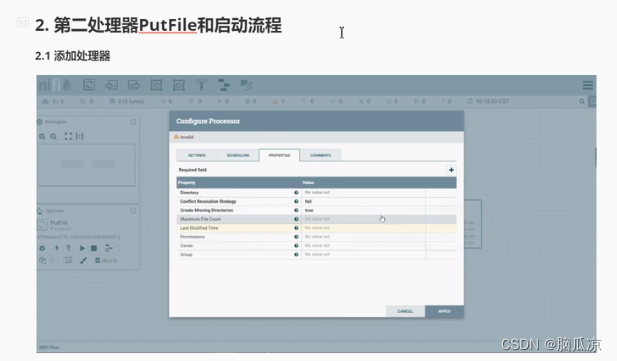Open the 'true' Create Missing Directories value

(x=363, y=210)
